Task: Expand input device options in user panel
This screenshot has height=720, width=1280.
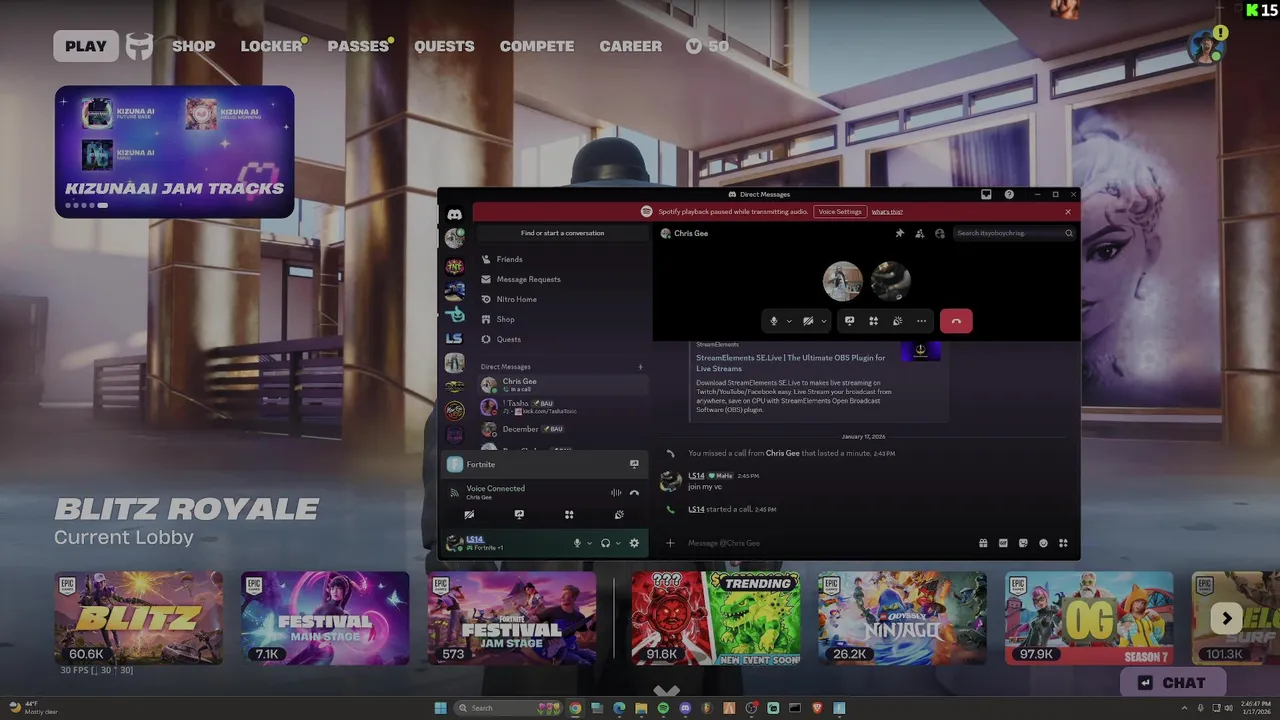Action: pos(589,543)
